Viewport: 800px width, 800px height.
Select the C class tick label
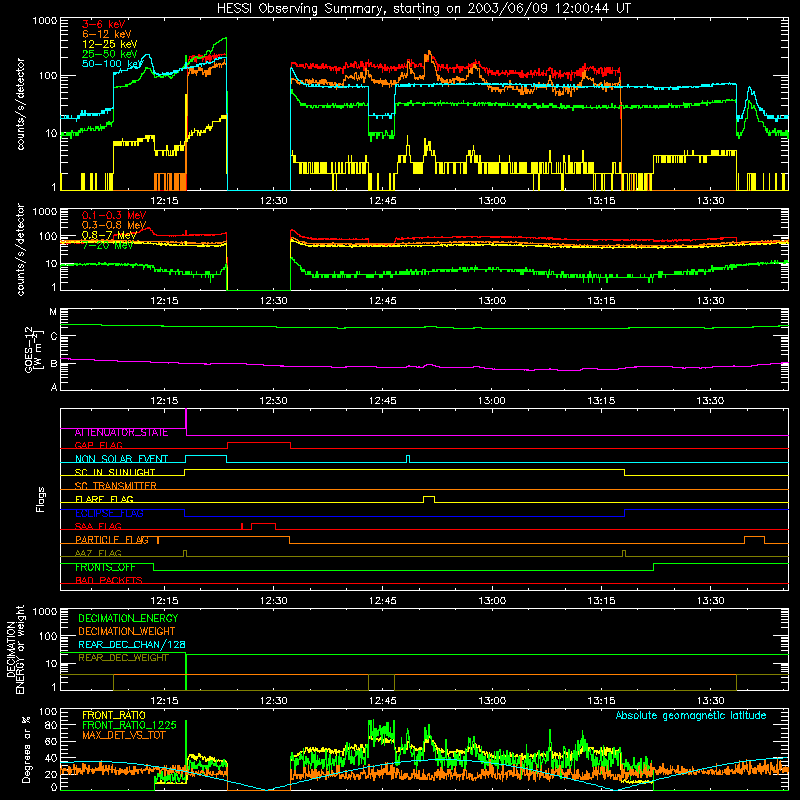[54, 337]
